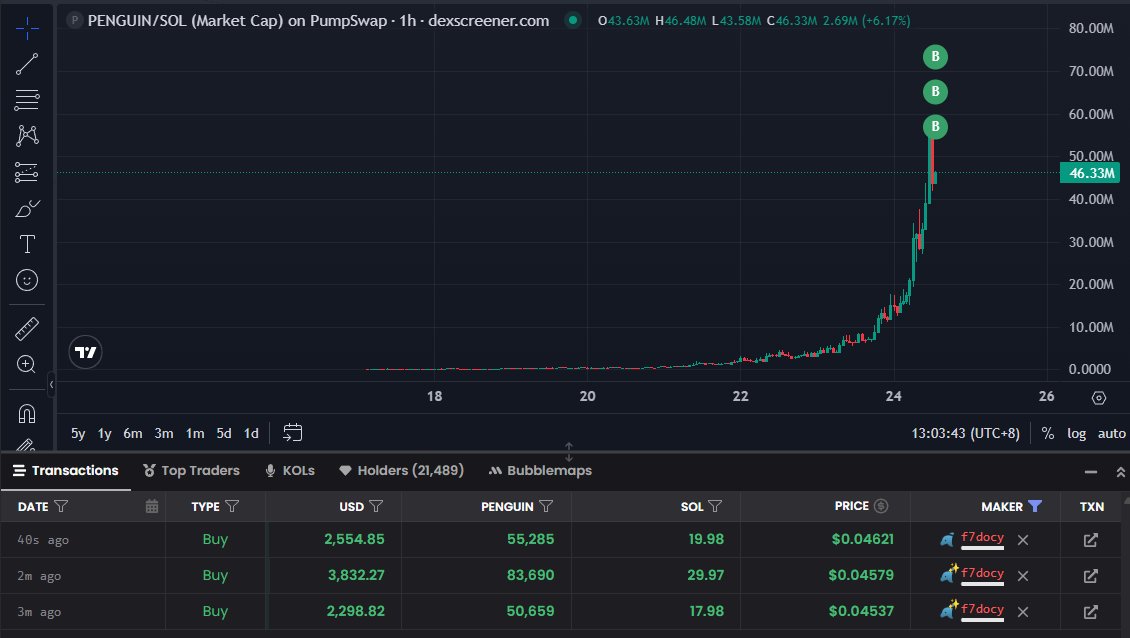Toggle log scale mode

tap(1076, 433)
